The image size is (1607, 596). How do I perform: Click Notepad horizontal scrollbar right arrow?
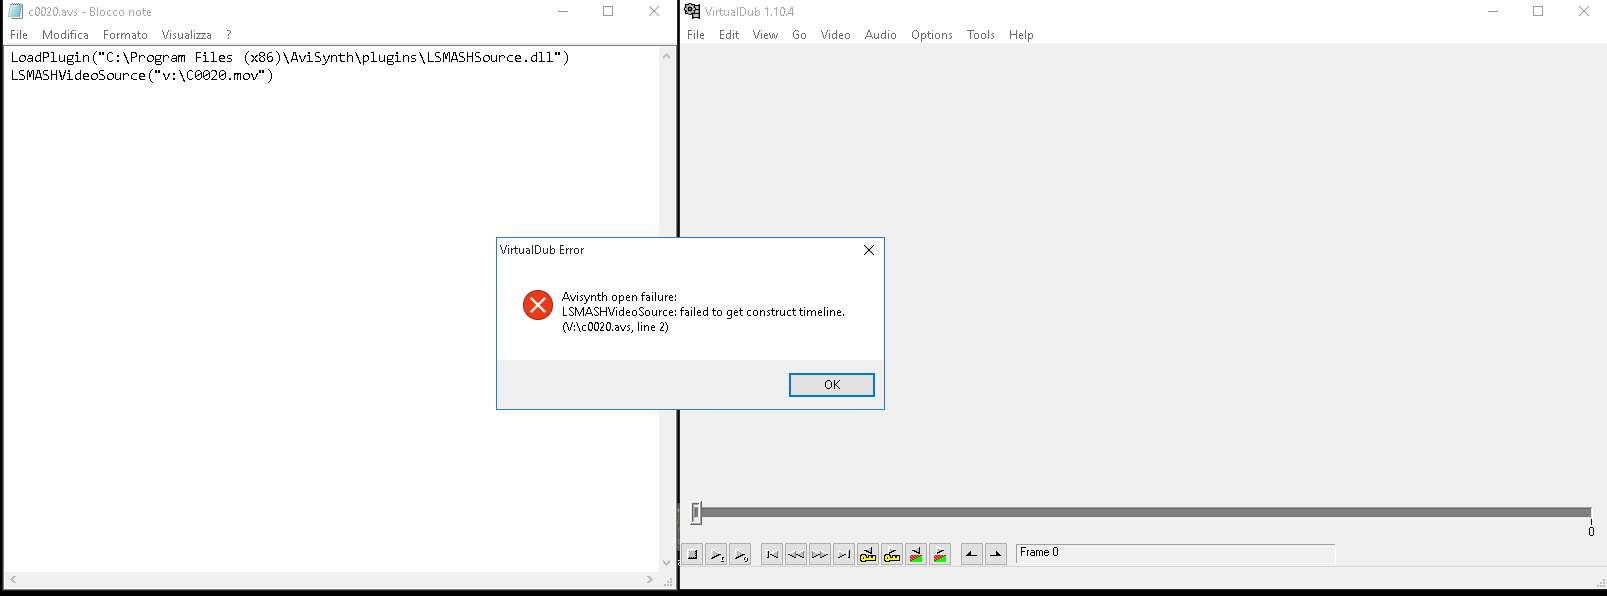[650, 580]
